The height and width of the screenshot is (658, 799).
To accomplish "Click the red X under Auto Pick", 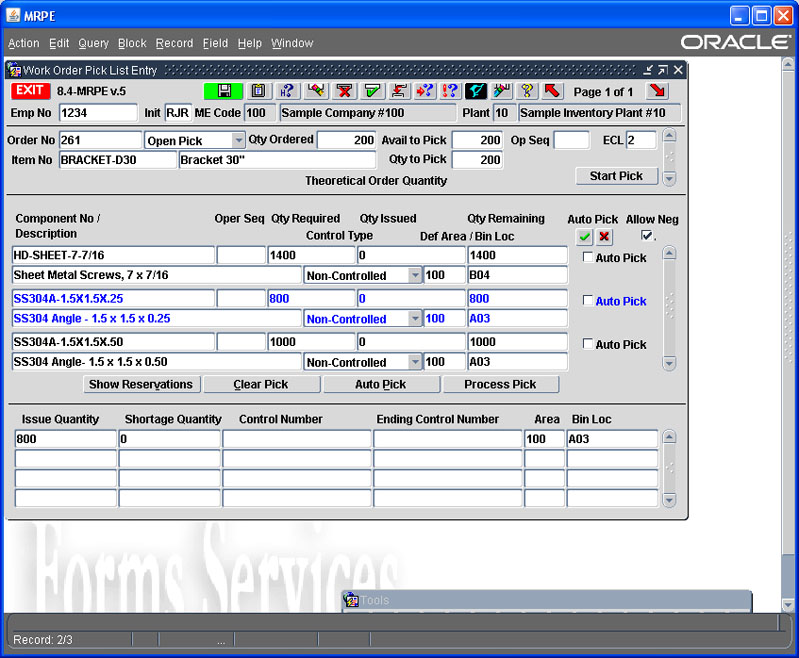I will pos(604,237).
